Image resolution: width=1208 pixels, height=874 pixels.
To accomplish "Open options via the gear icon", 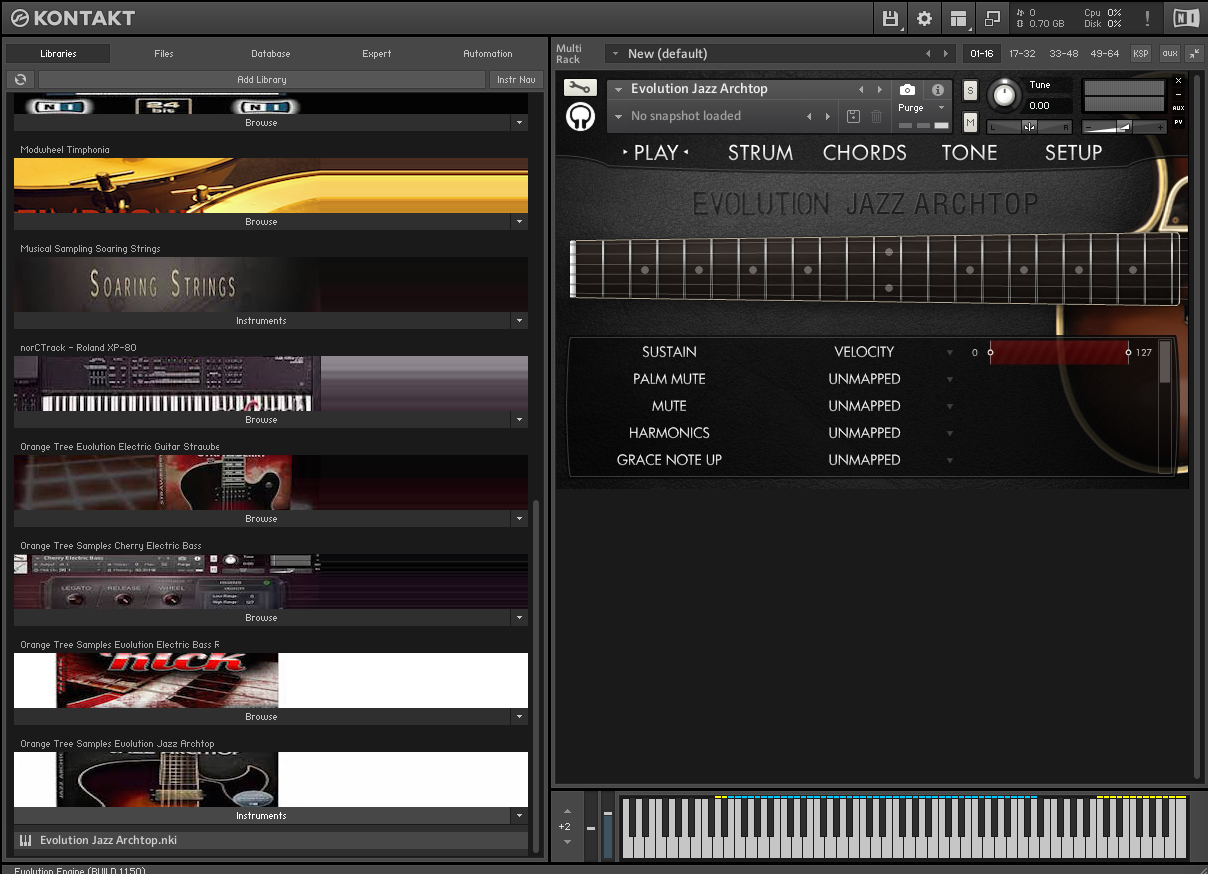I will pos(924,18).
